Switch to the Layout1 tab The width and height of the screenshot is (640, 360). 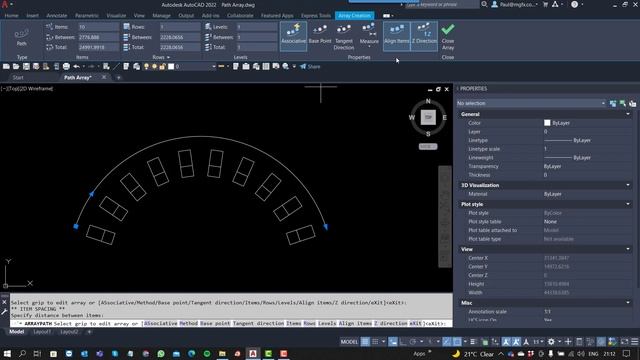(x=42, y=332)
